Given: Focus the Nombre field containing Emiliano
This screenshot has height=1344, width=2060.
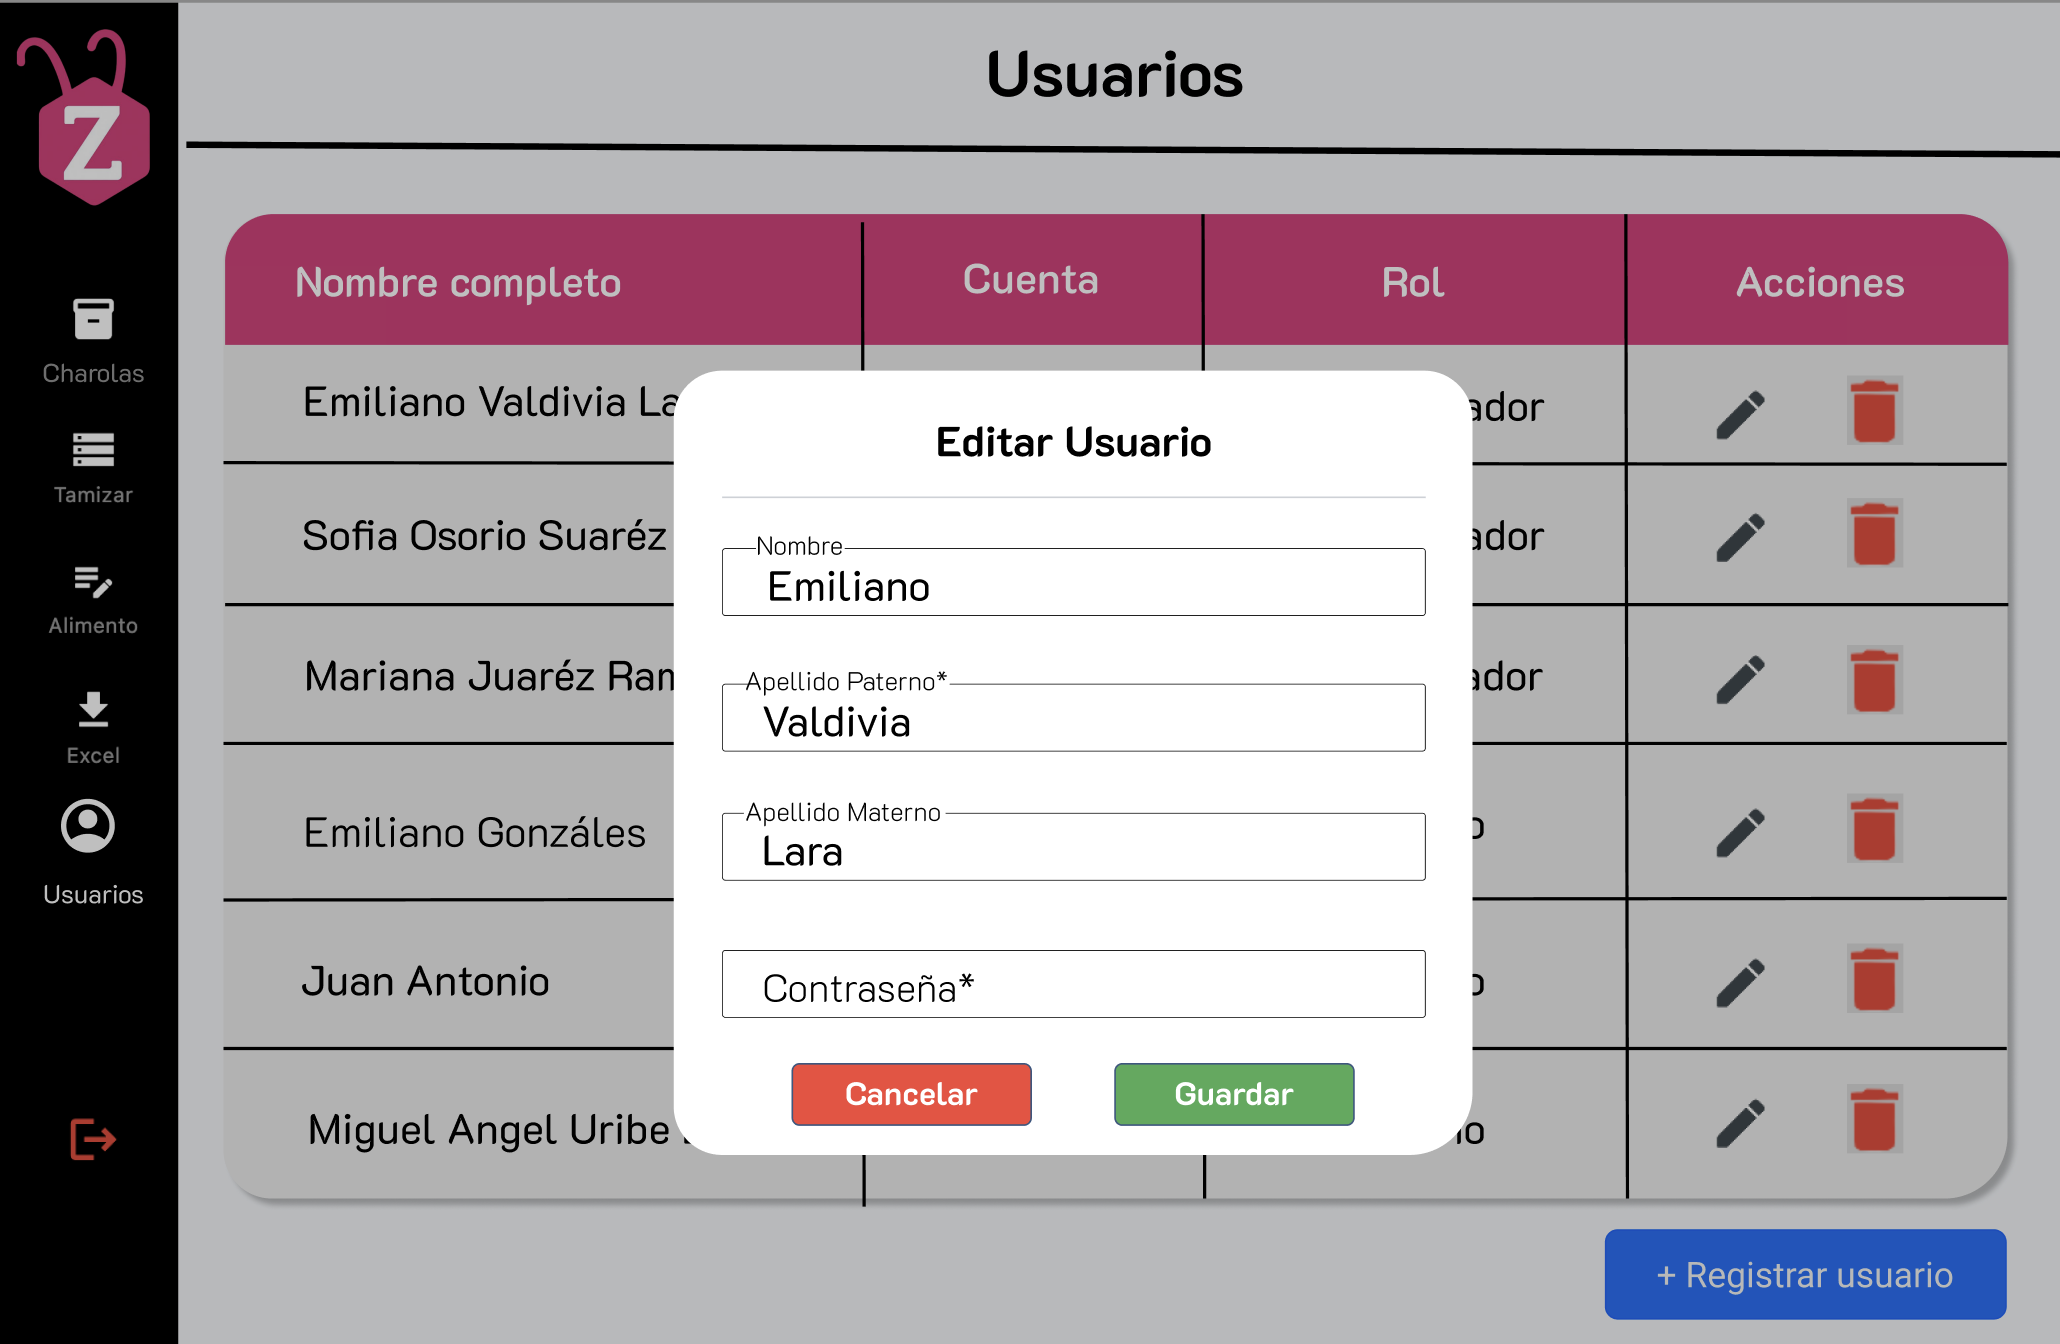Looking at the screenshot, I should click(1073, 582).
